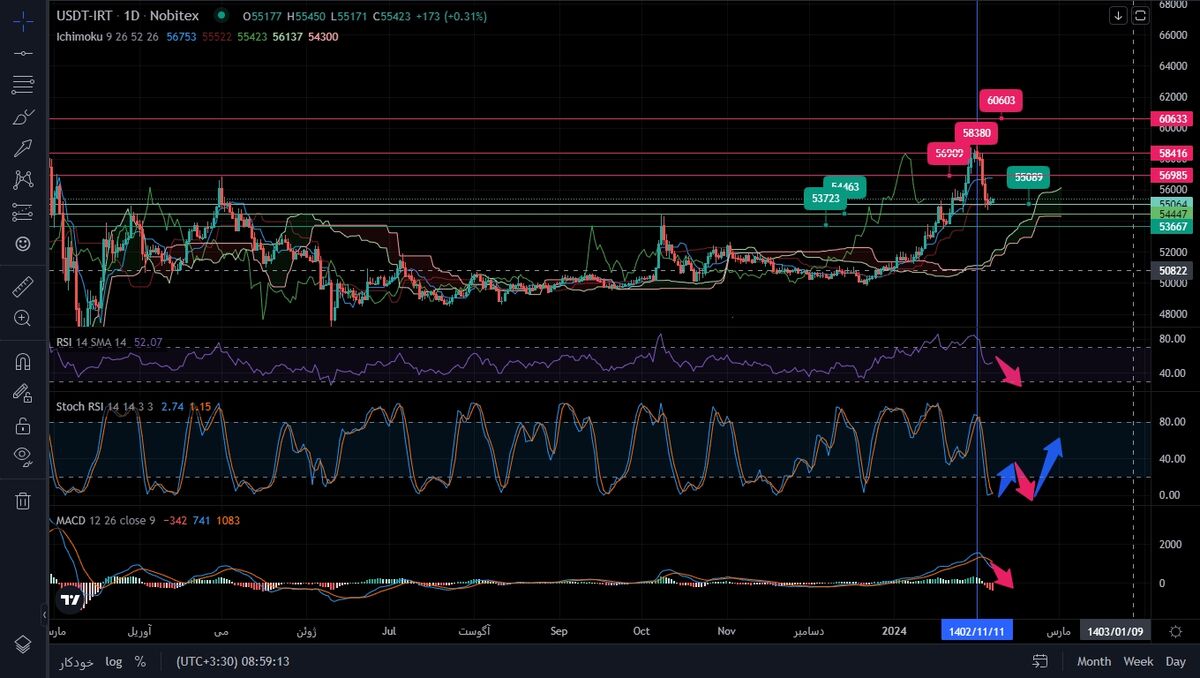Image resolution: width=1200 pixels, height=678 pixels.
Task: Toggle the log scale option
Action: tap(113, 662)
